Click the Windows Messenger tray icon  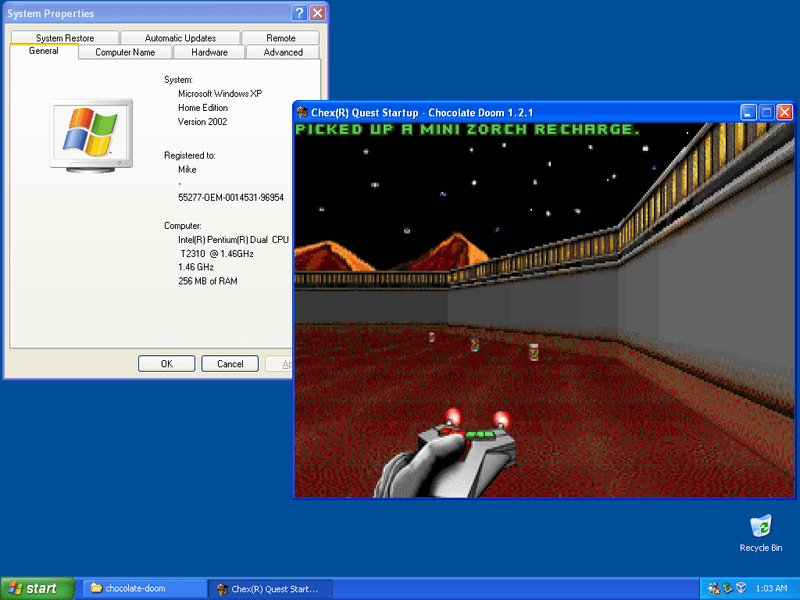[x=714, y=588]
